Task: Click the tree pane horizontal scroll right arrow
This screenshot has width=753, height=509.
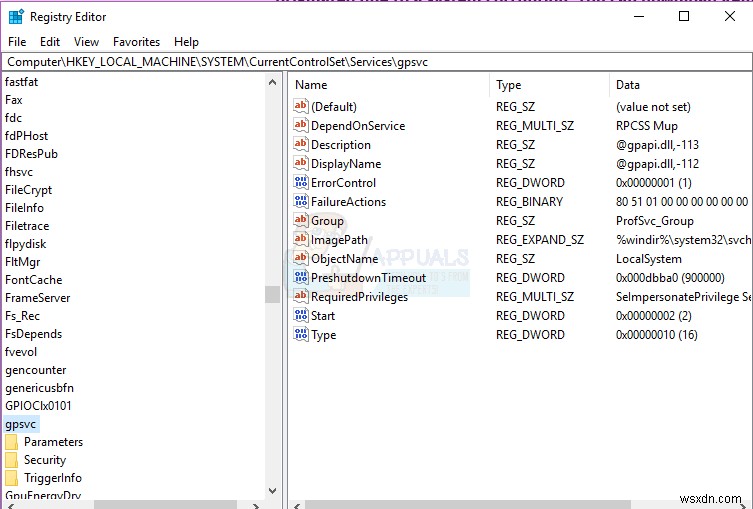Action: coord(256,505)
